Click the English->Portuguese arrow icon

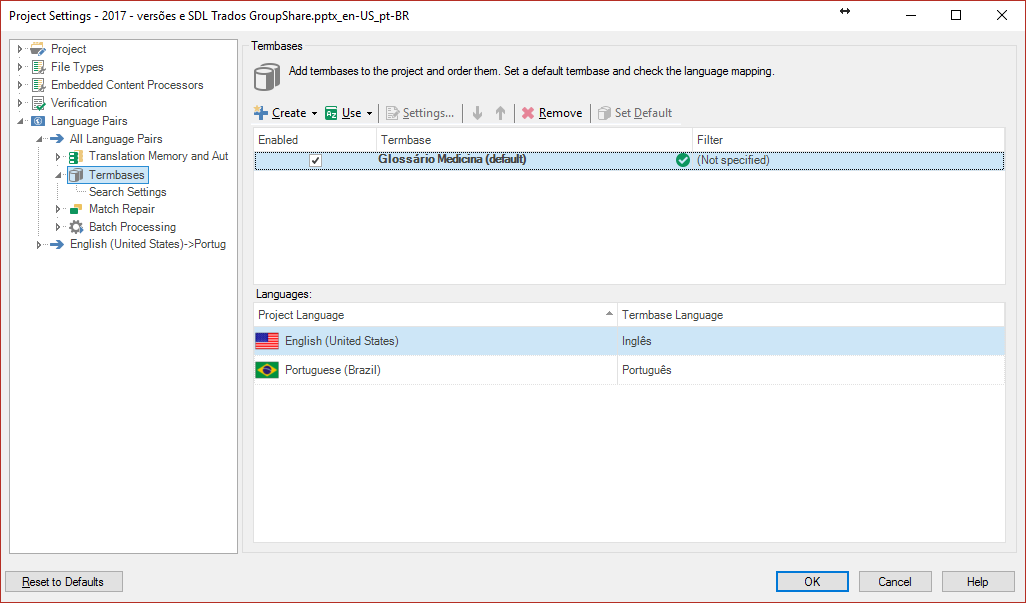[57, 245]
